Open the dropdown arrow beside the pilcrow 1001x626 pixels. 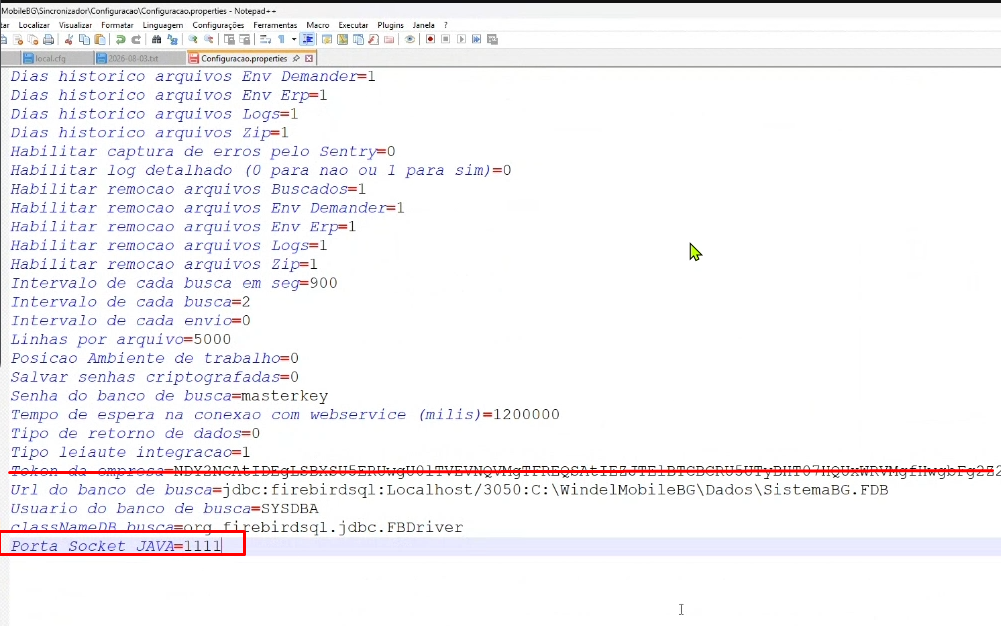coord(294,40)
